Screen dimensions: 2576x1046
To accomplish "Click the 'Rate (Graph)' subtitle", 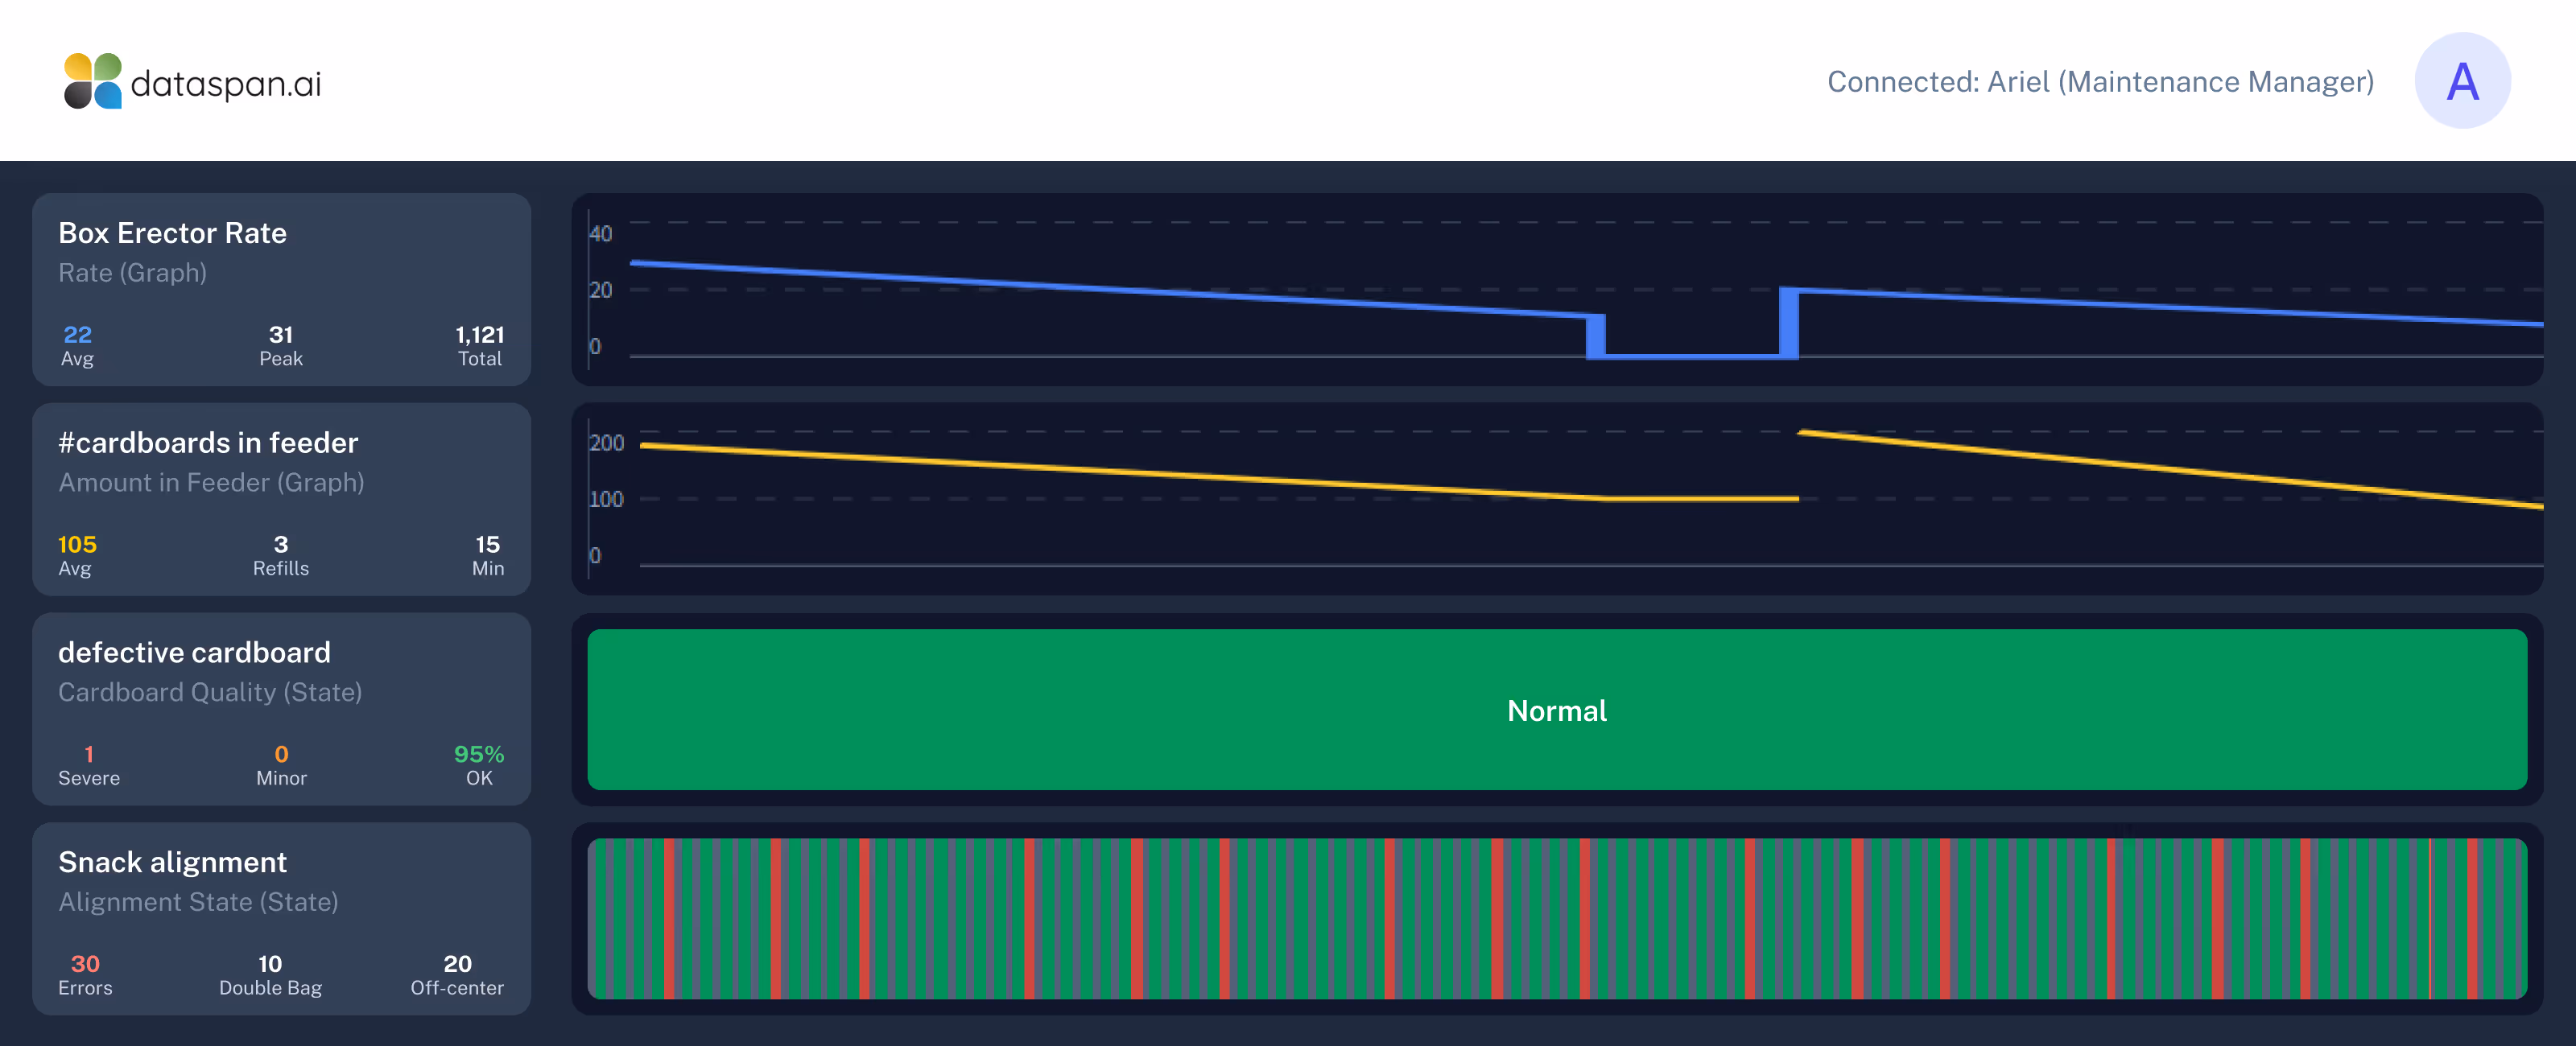I will [x=132, y=273].
